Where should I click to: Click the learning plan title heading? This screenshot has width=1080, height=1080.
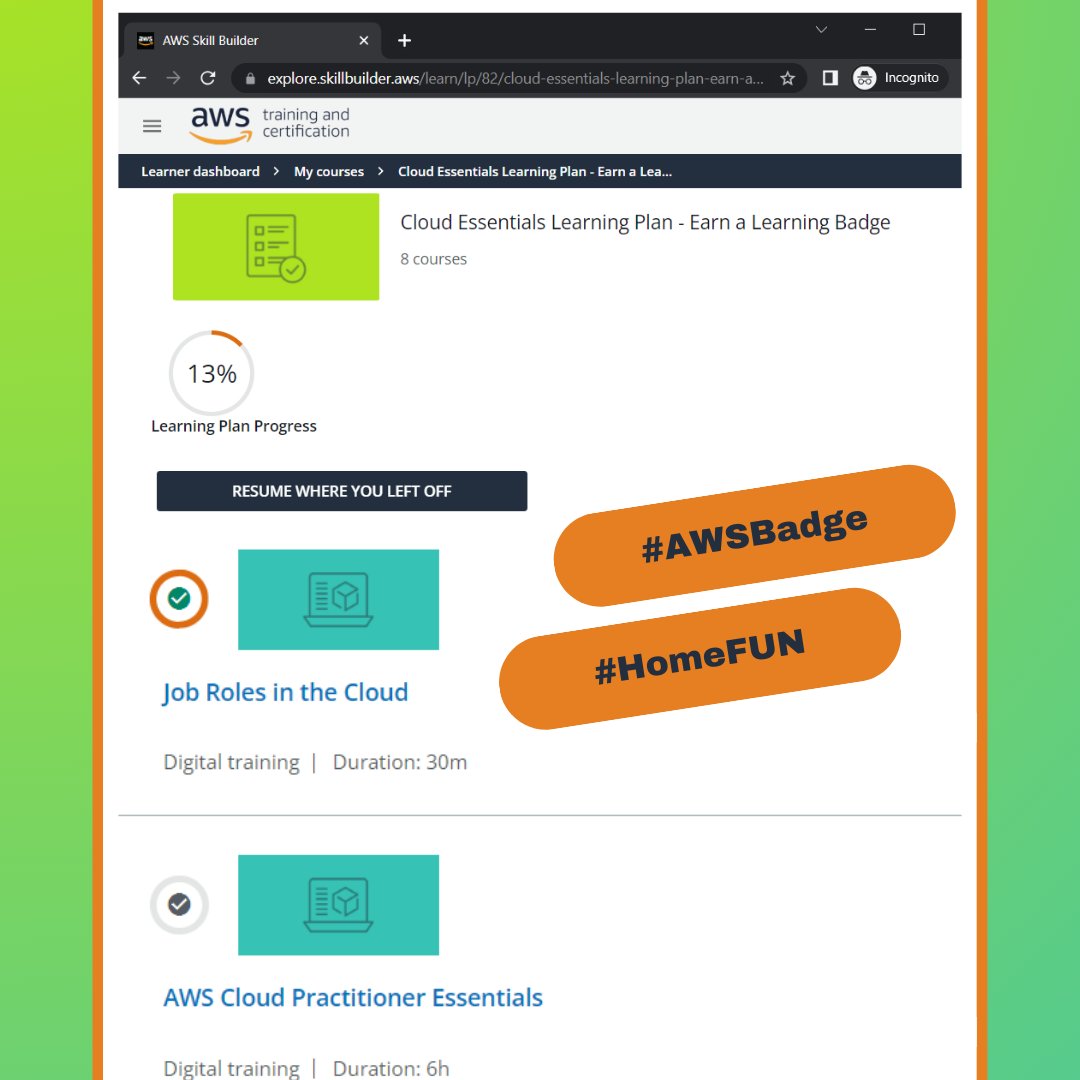tap(645, 222)
